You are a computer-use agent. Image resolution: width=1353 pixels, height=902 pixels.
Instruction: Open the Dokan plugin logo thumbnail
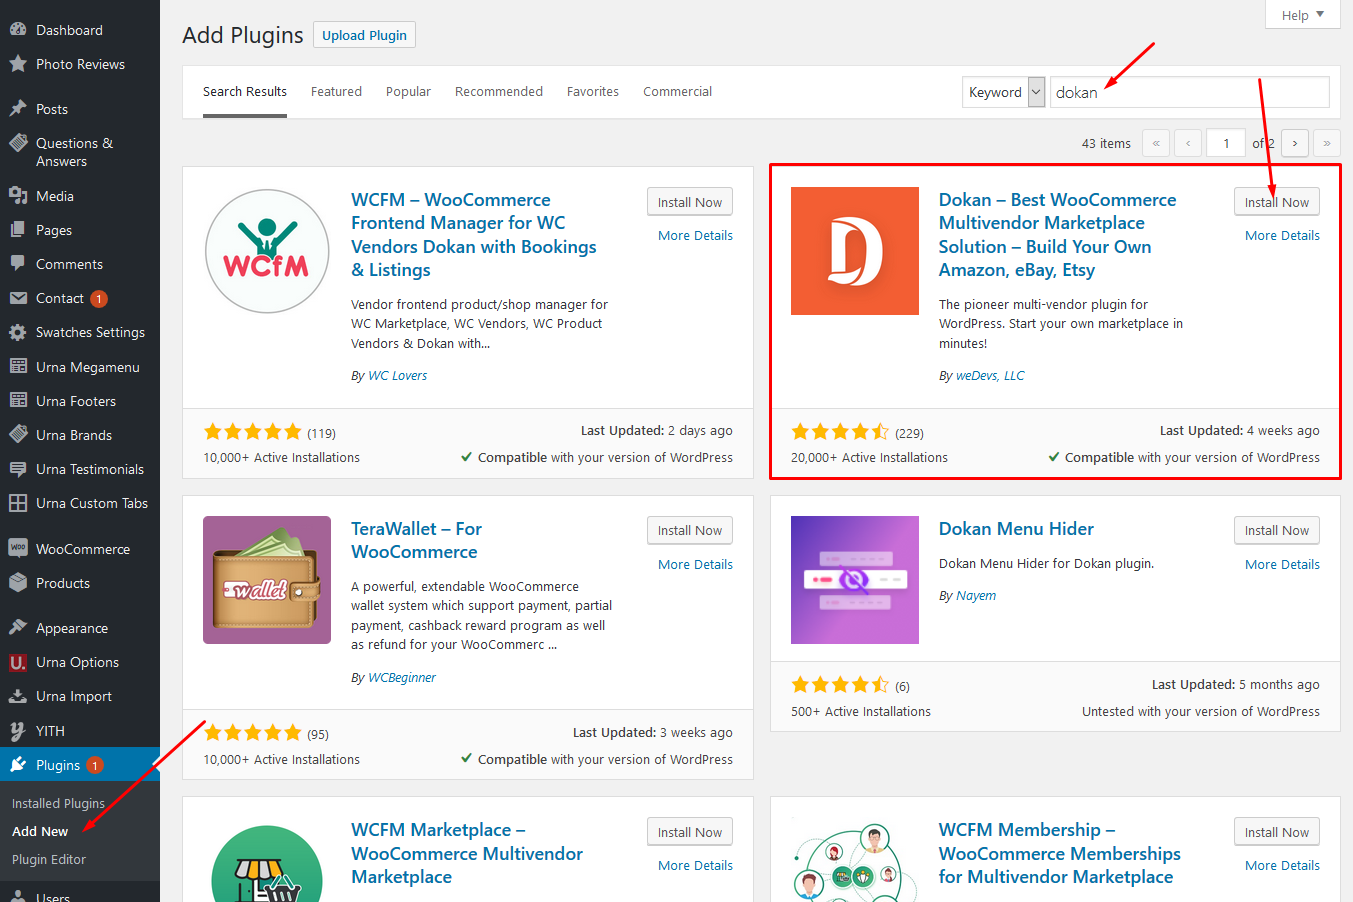(855, 251)
